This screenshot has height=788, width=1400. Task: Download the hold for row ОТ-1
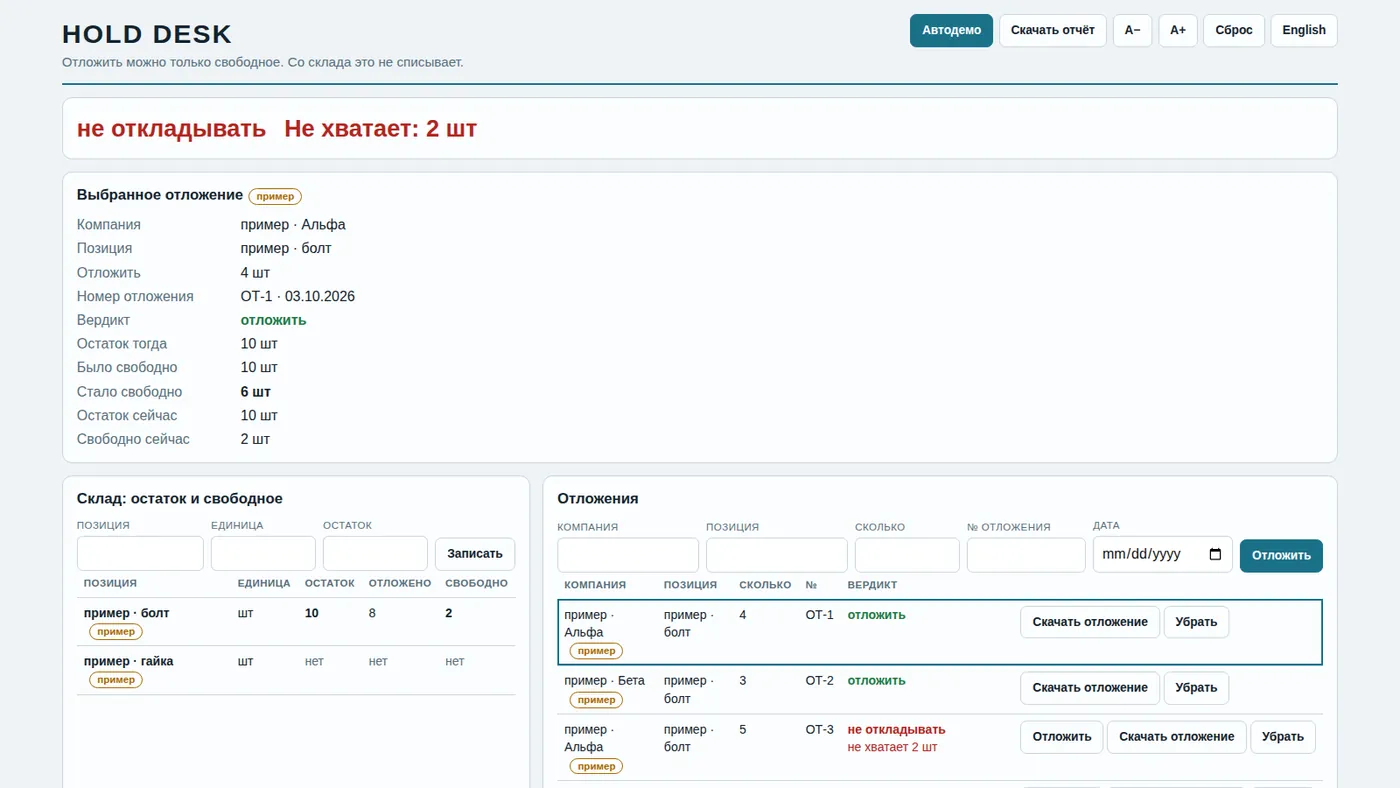tap(1090, 622)
